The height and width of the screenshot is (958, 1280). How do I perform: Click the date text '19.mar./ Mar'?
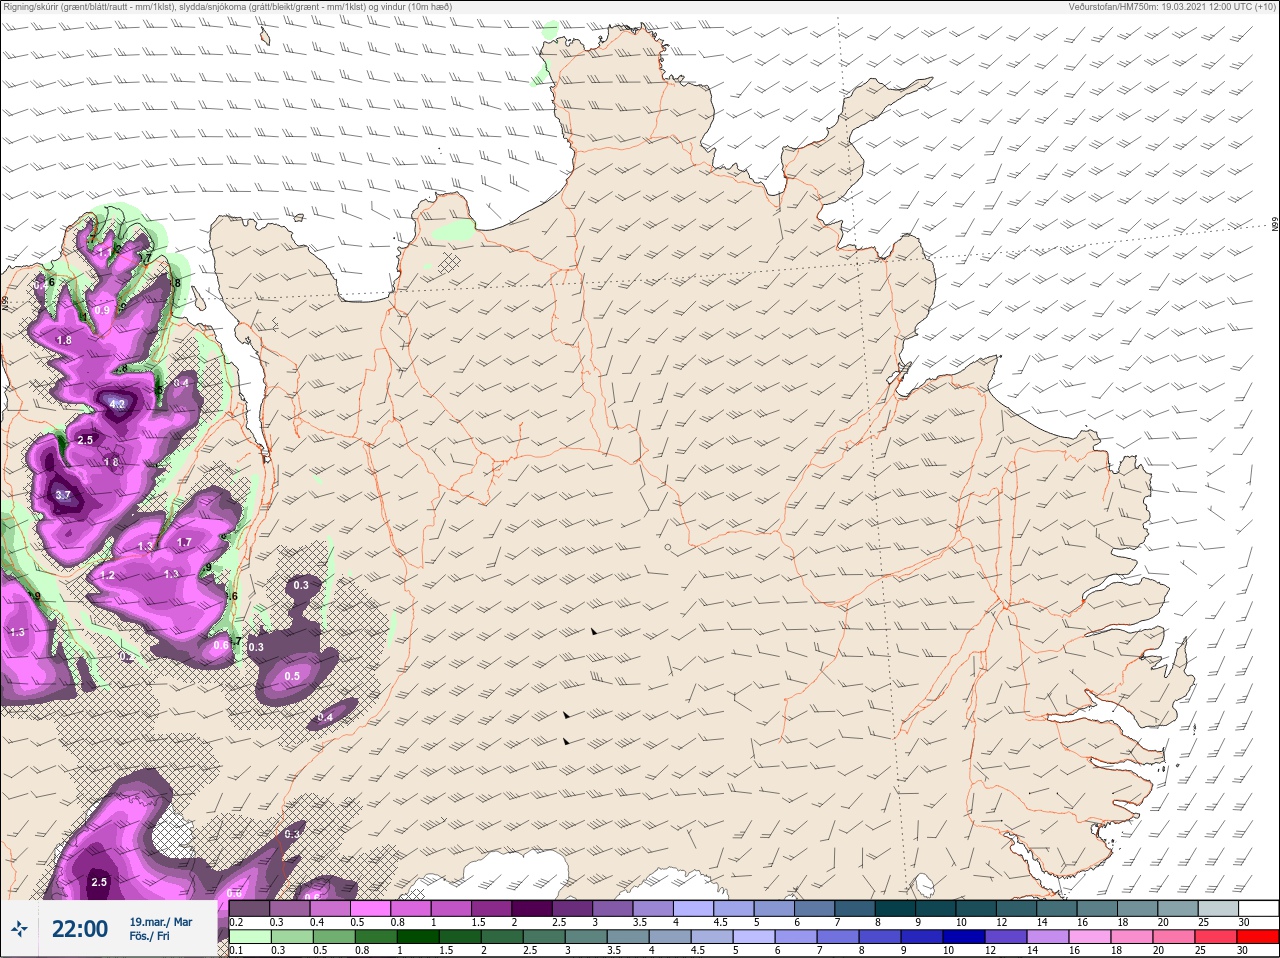coord(160,922)
